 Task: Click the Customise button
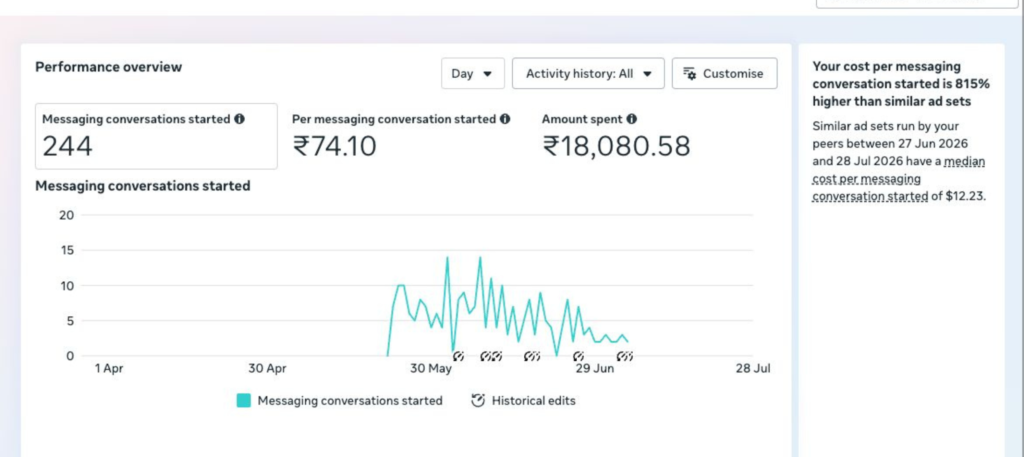(x=725, y=73)
